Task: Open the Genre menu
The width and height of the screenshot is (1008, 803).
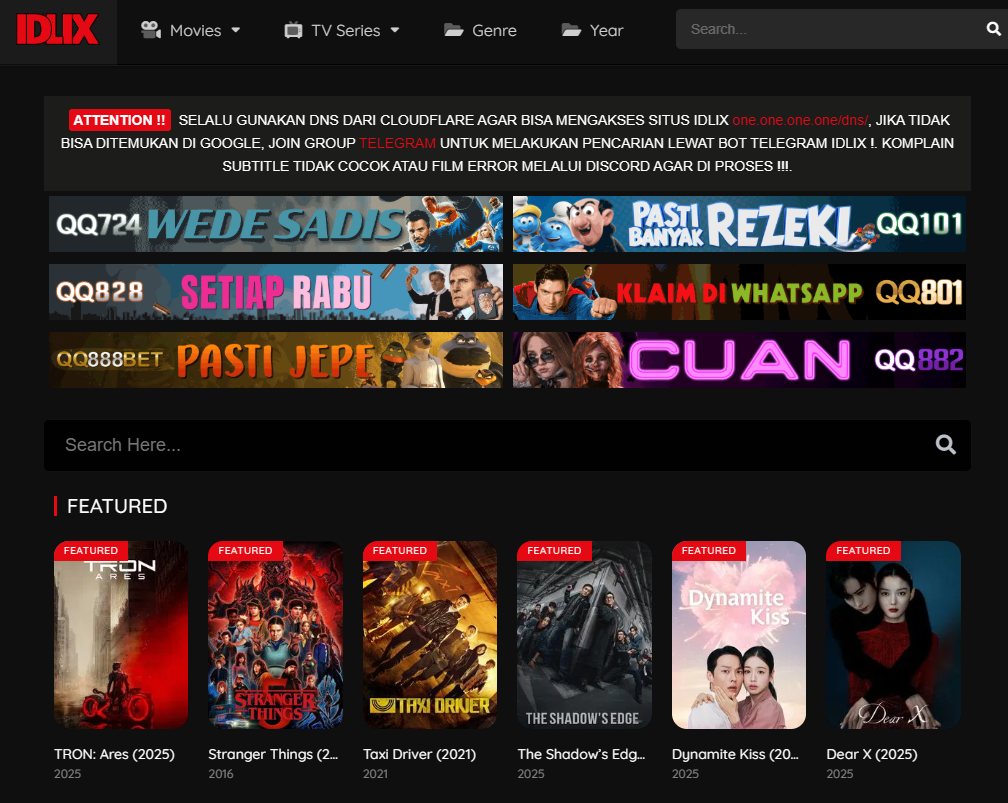Action: pyautogui.click(x=494, y=30)
